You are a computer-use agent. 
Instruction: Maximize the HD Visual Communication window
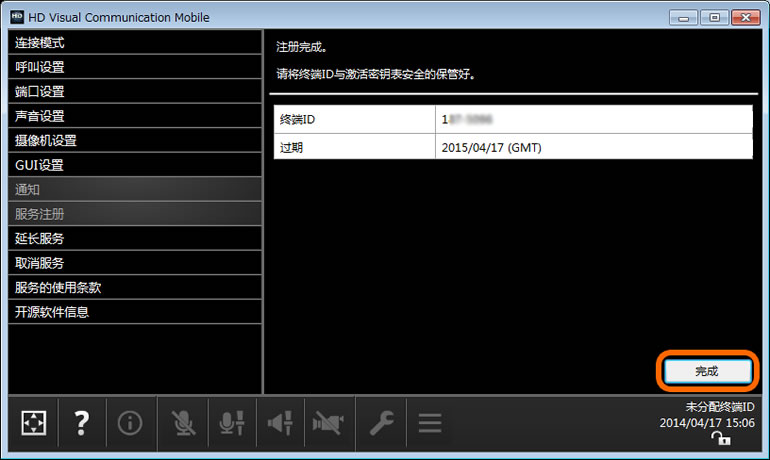tap(715, 18)
